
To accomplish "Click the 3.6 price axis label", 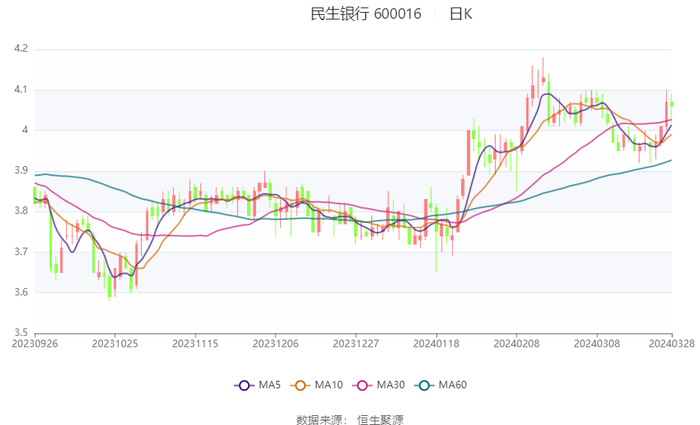I will 21,292.
